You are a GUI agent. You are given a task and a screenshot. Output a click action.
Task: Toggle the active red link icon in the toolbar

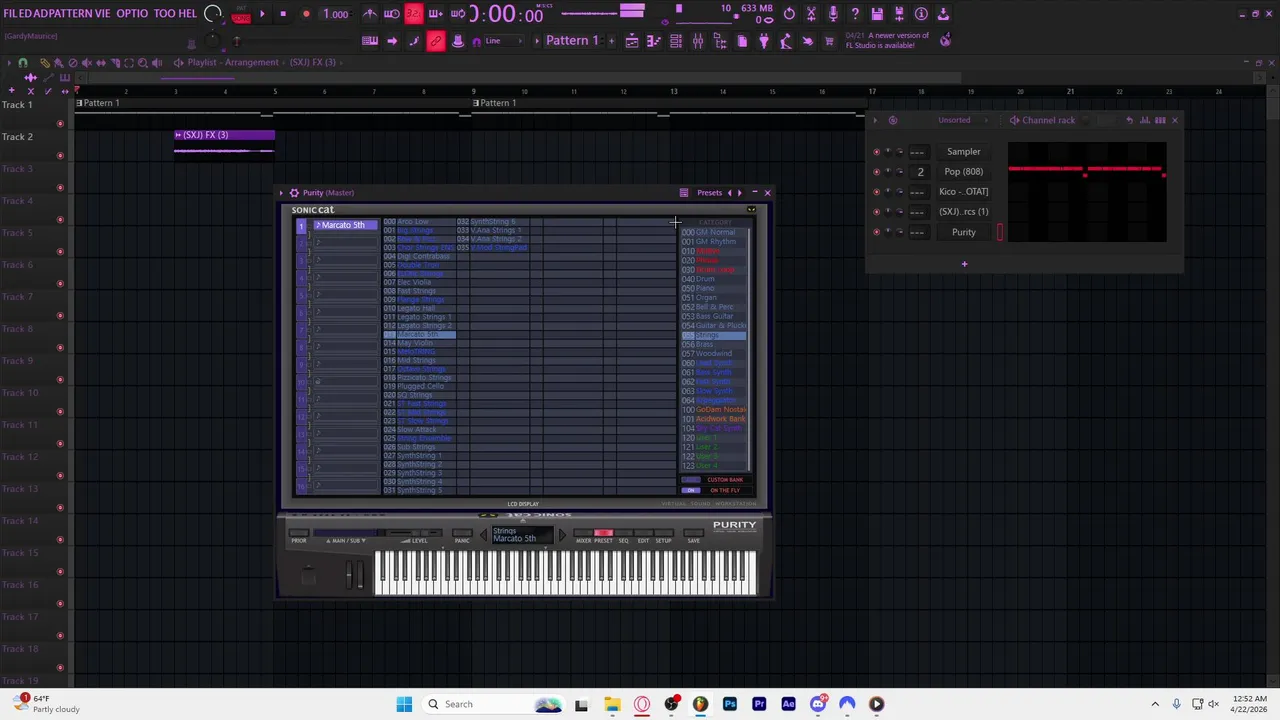[x=436, y=41]
